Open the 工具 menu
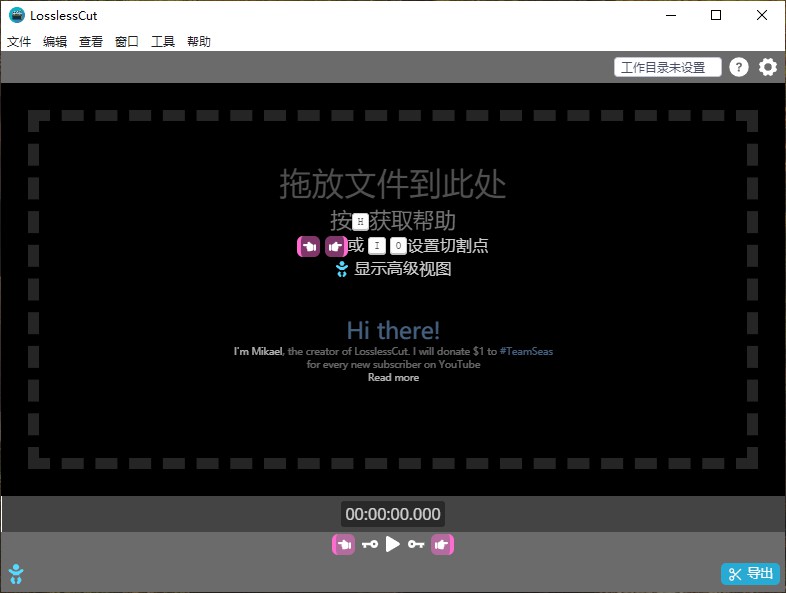 (x=163, y=42)
